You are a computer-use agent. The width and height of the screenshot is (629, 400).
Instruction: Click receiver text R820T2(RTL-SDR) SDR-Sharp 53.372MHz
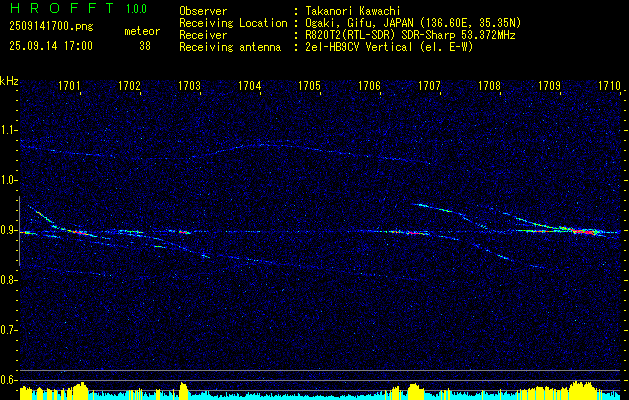click(x=410, y=35)
